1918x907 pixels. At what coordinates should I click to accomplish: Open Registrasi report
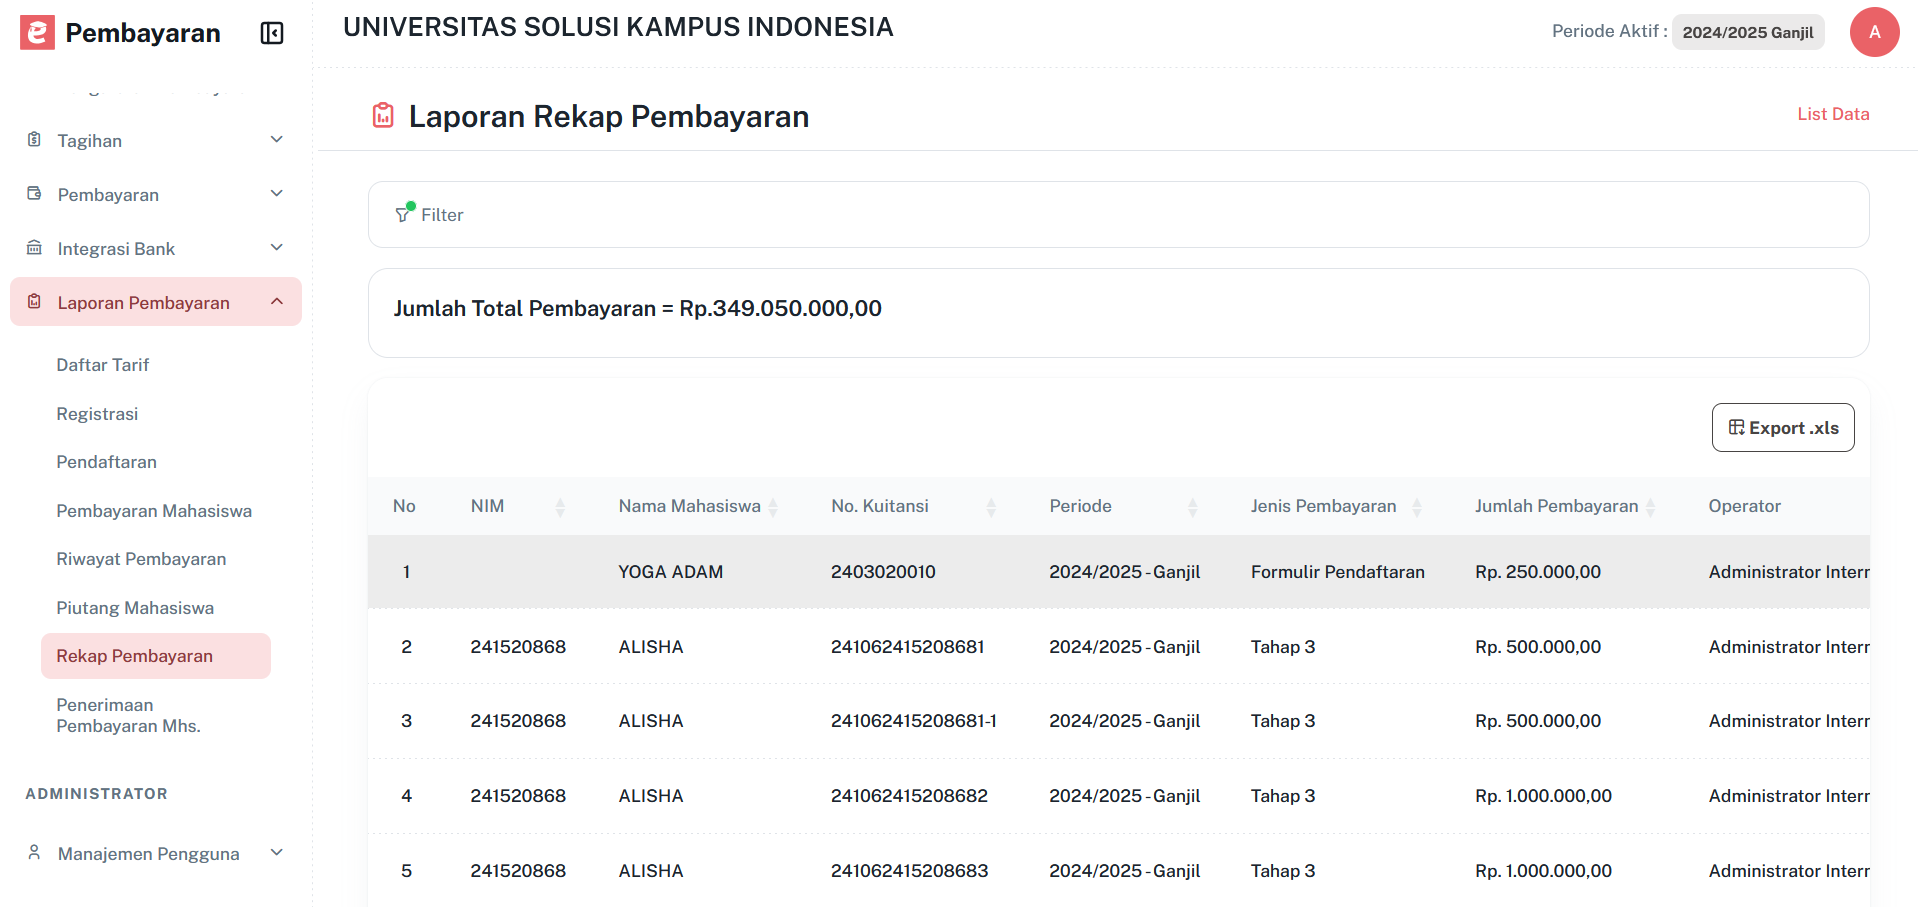97,414
